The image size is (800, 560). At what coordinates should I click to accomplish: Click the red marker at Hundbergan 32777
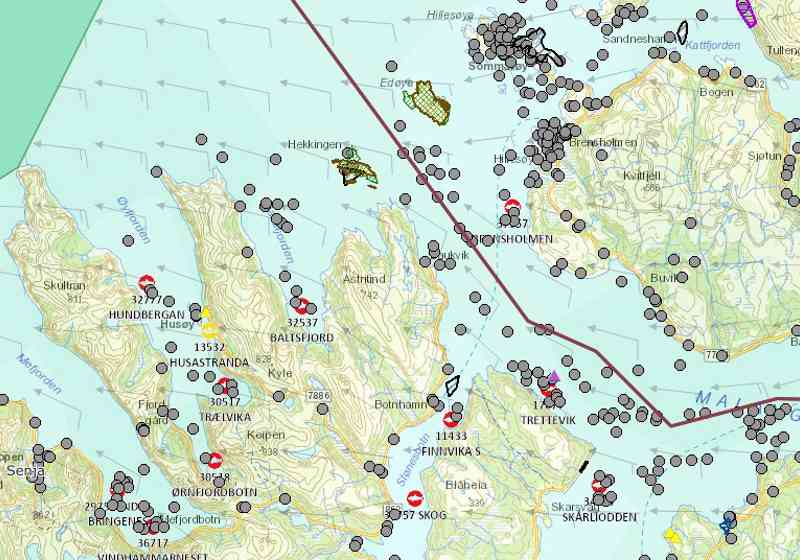click(147, 283)
